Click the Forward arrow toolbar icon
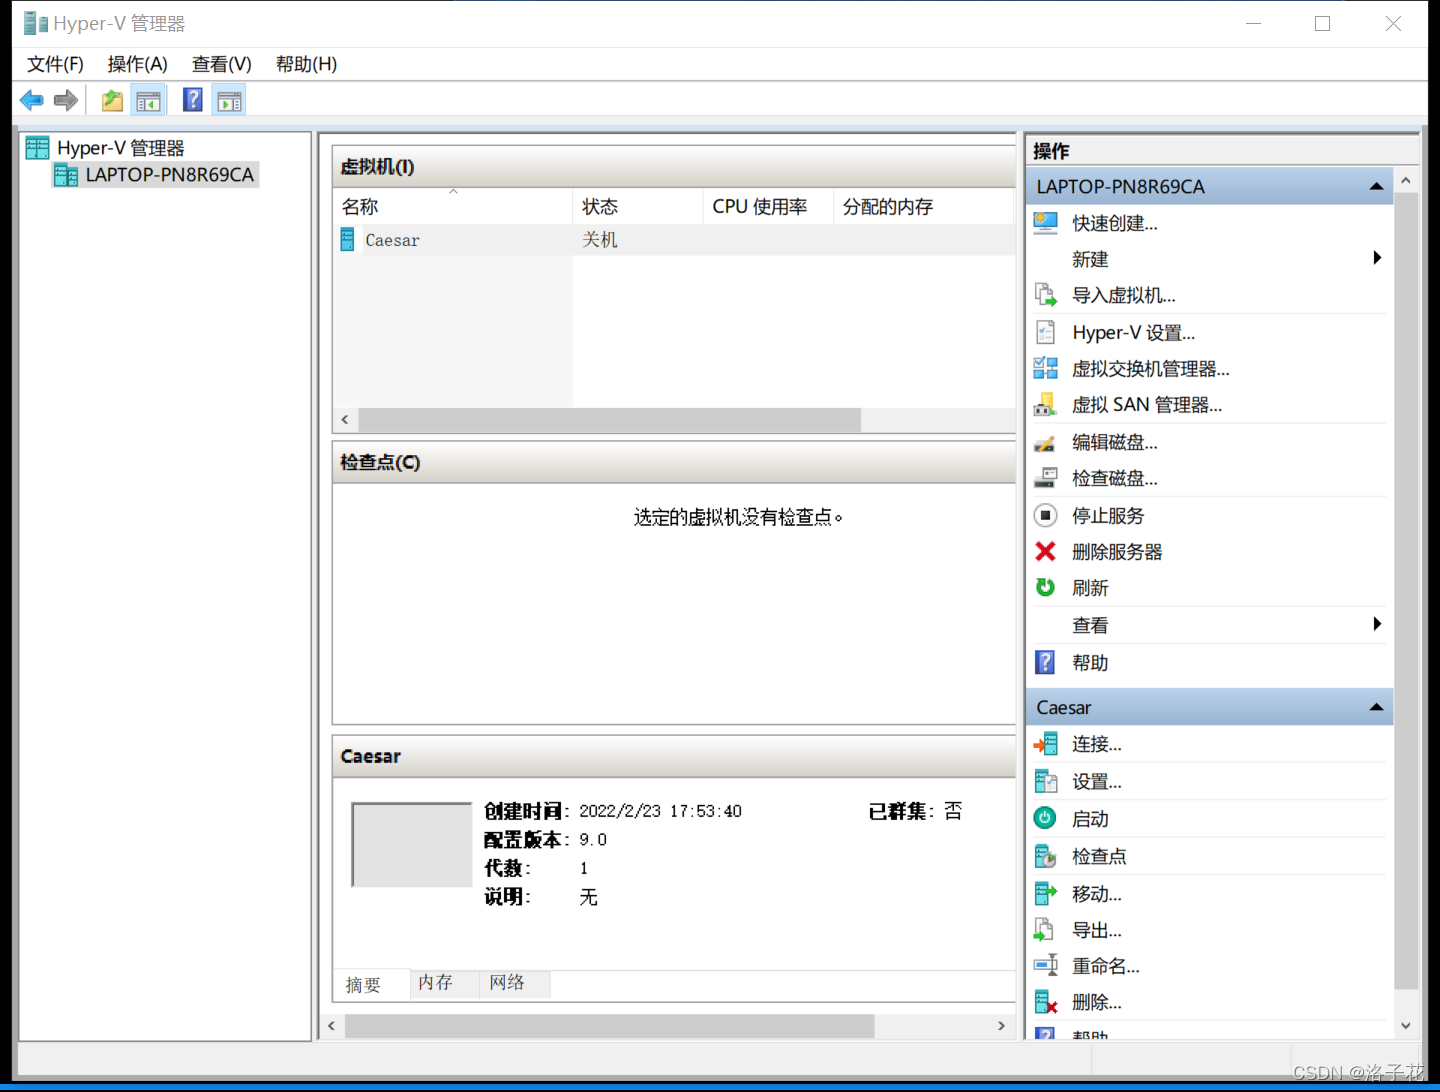Image resolution: width=1440 pixels, height=1092 pixels. 66,100
